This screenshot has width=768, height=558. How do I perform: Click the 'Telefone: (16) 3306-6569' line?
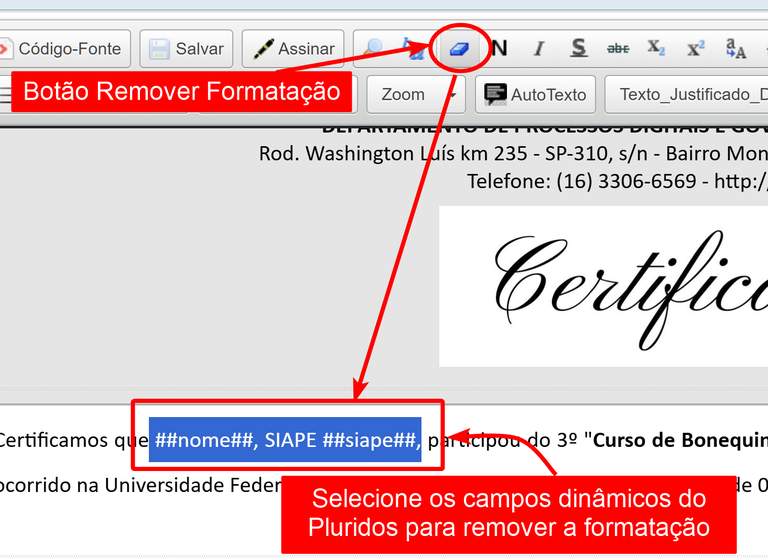581,181
